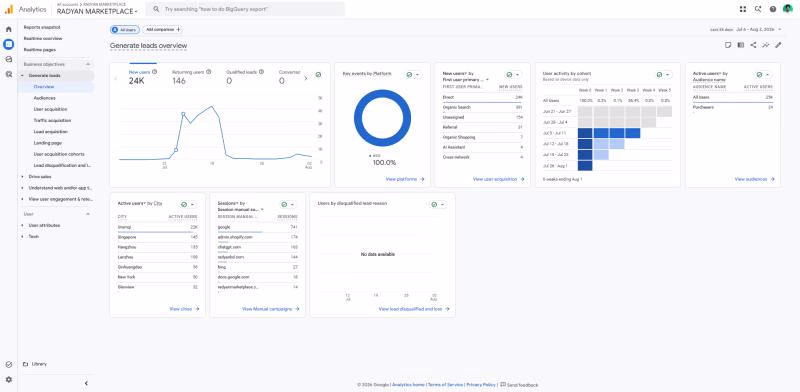Follow the View user acquisition link
This screenshot has height=392, width=800.
point(498,179)
